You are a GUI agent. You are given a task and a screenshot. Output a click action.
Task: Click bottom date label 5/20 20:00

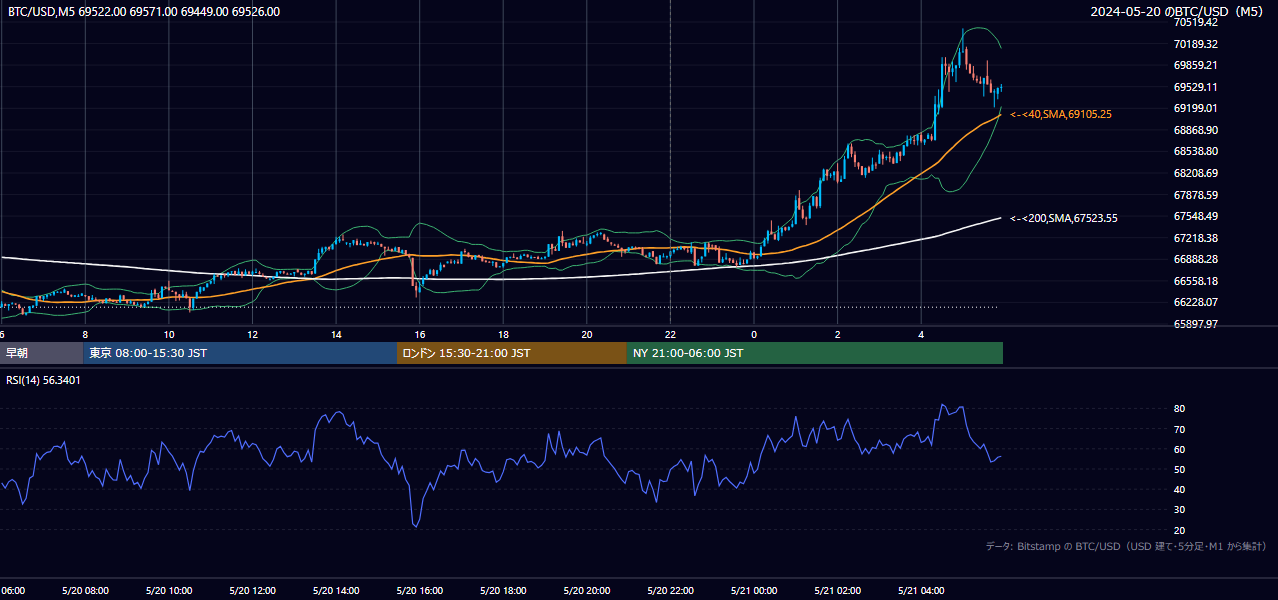point(587,591)
